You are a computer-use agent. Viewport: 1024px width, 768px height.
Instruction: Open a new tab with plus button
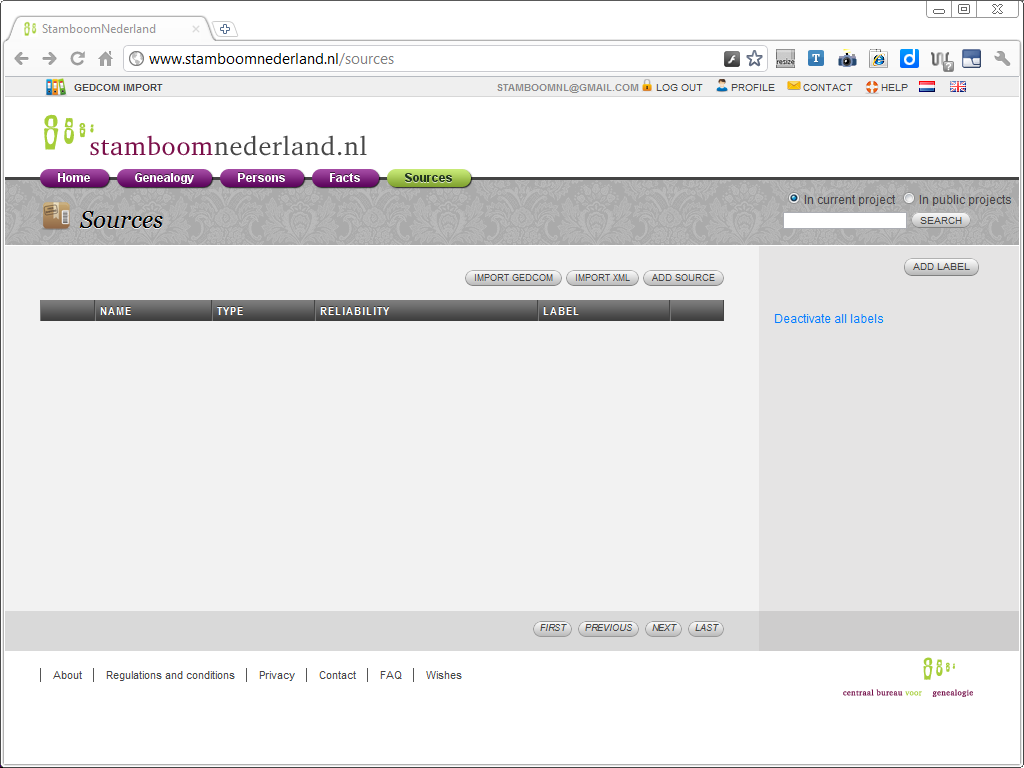[225, 29]
